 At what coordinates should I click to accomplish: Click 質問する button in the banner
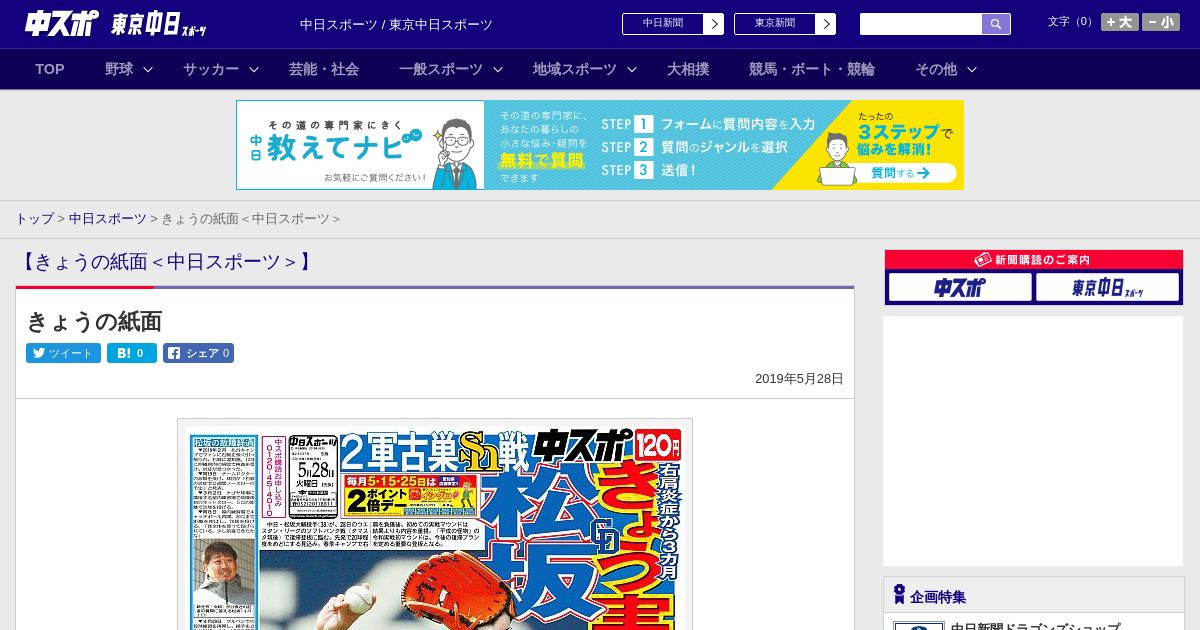pyautogui.click(x=899, y=173)
